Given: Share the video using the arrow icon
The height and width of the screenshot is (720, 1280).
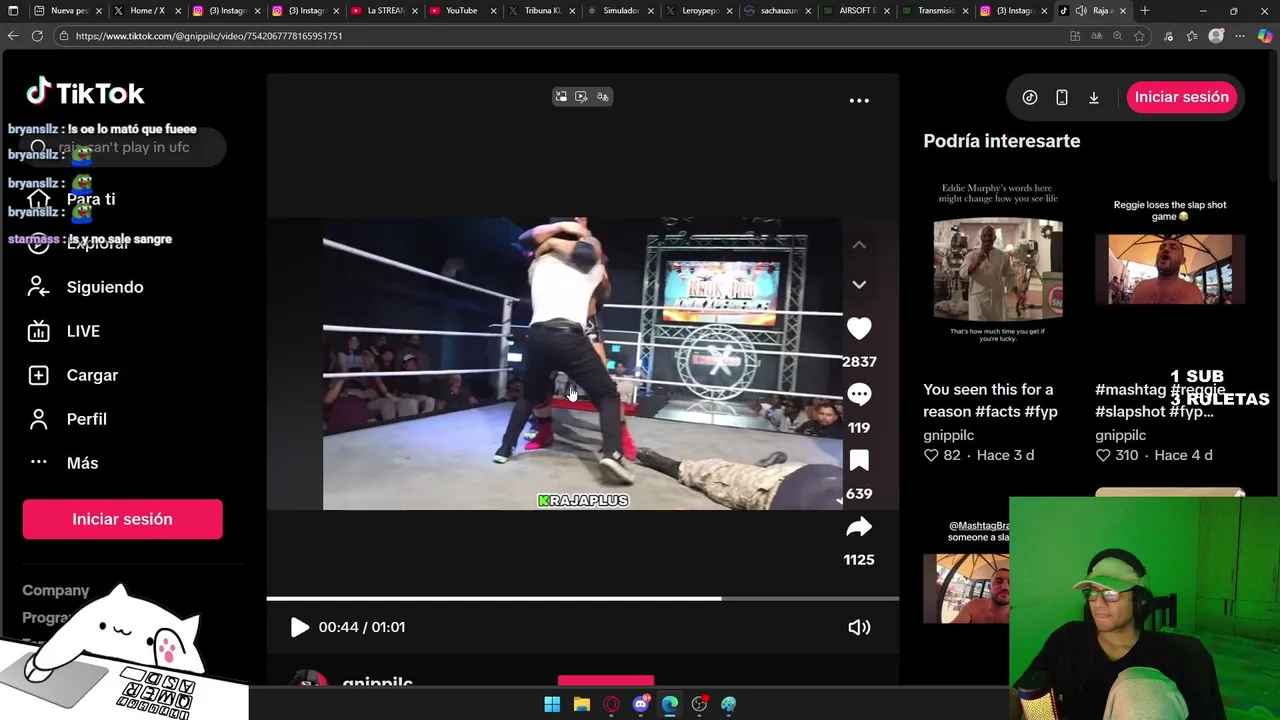Looking at the screenshot, I should pos(859,526).
